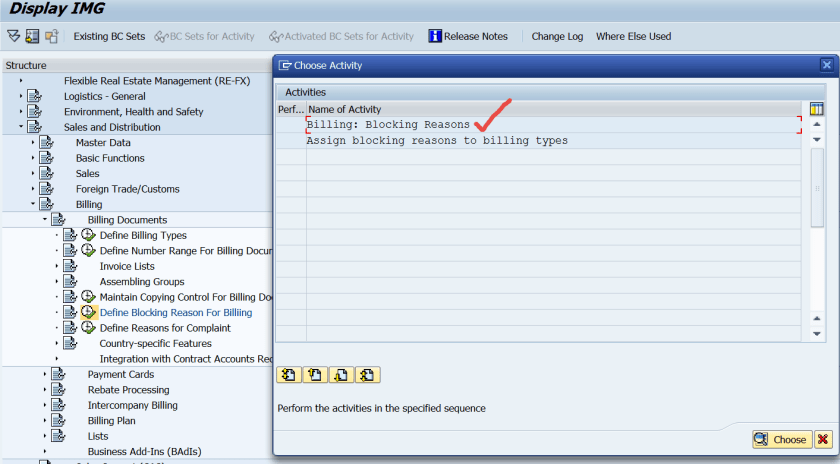Expand the Master Data node
Image resolution: width=840 pixels, height=464 pixels.
33,143
